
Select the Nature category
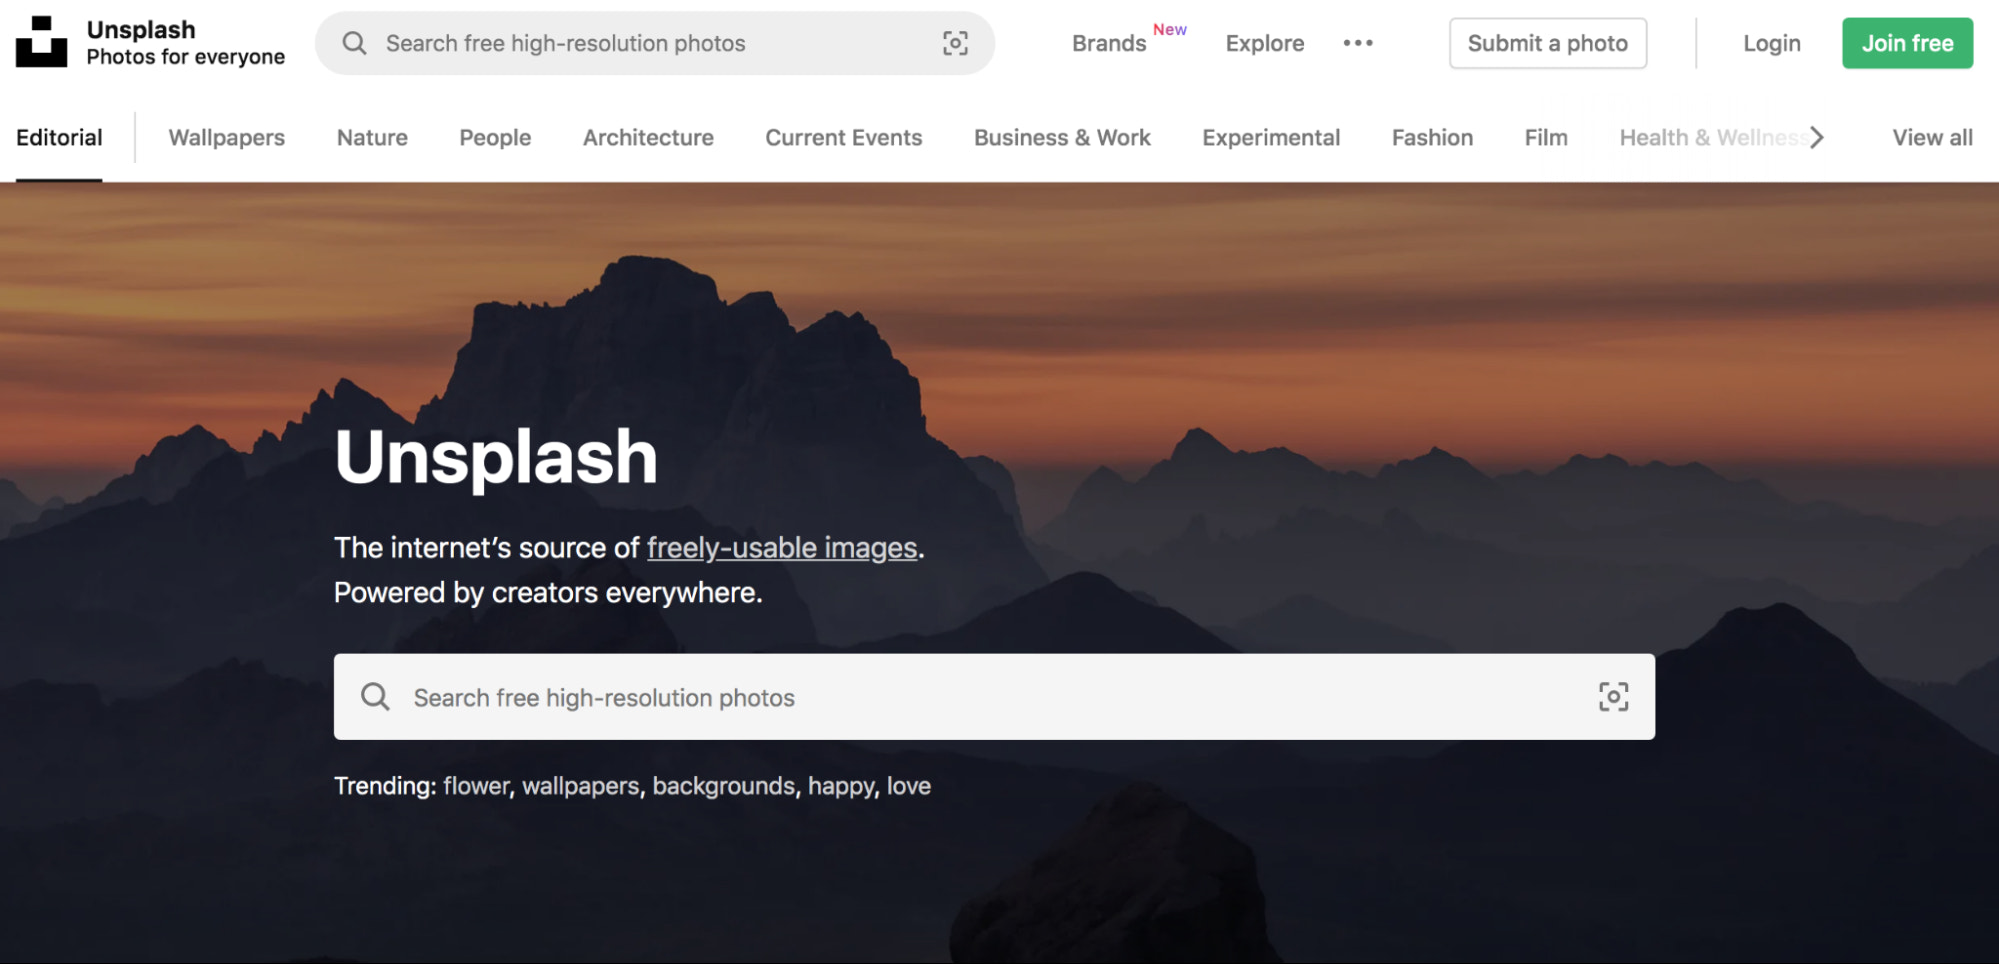coord(371,137)
